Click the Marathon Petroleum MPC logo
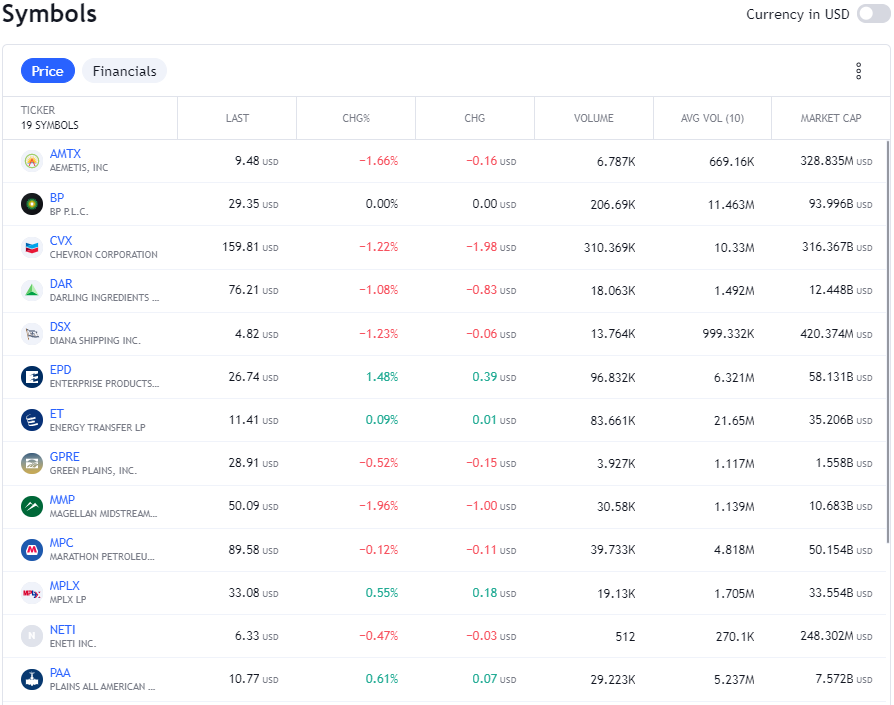Image resolution: width=894 pixels, height=705 pixels. (32, 549)
